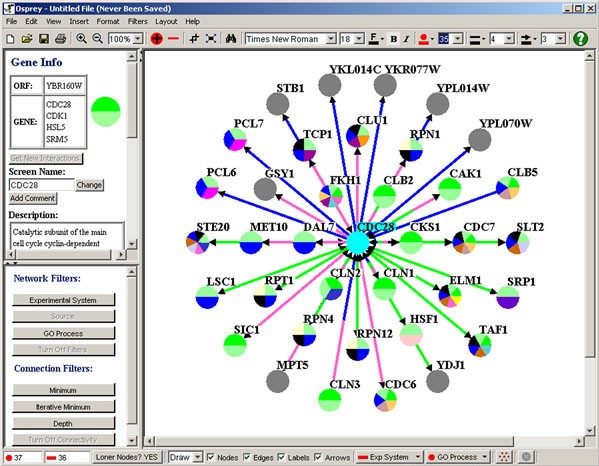Open the Help menu
Screen dimensions: 599x466
click(193, 21)
